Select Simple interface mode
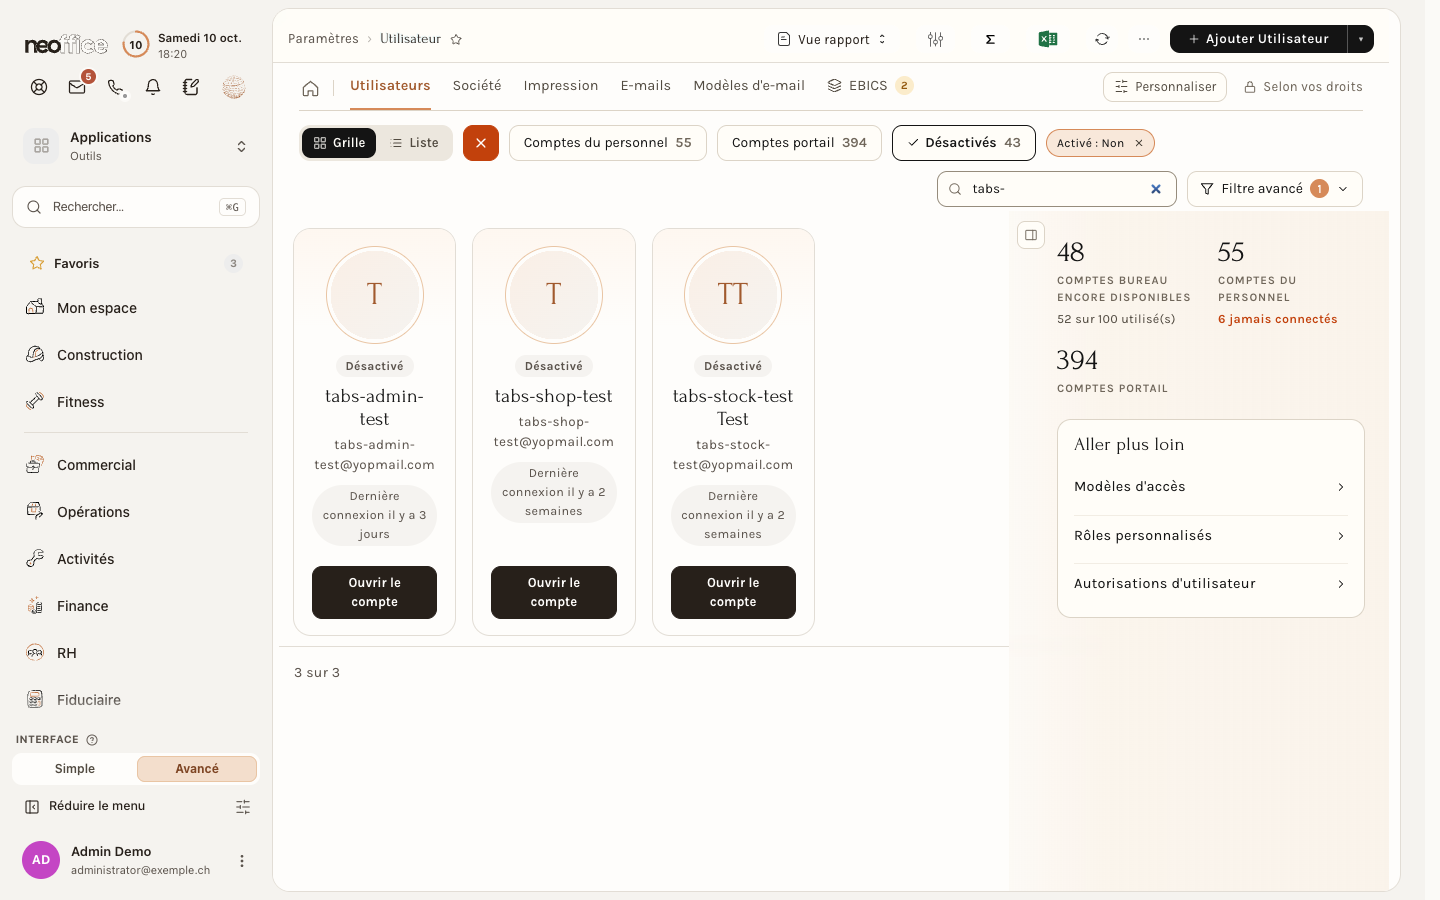Viewport: 1440px width, 900px height. pyautogui.click(x=75, y=769)
